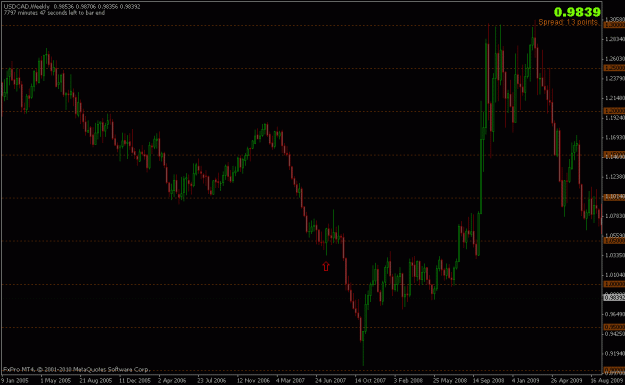Click the large green 0.9839 price readout
The height and width of the screenshot is (385, 625).
pyautogui.click(x=577, y=12)
